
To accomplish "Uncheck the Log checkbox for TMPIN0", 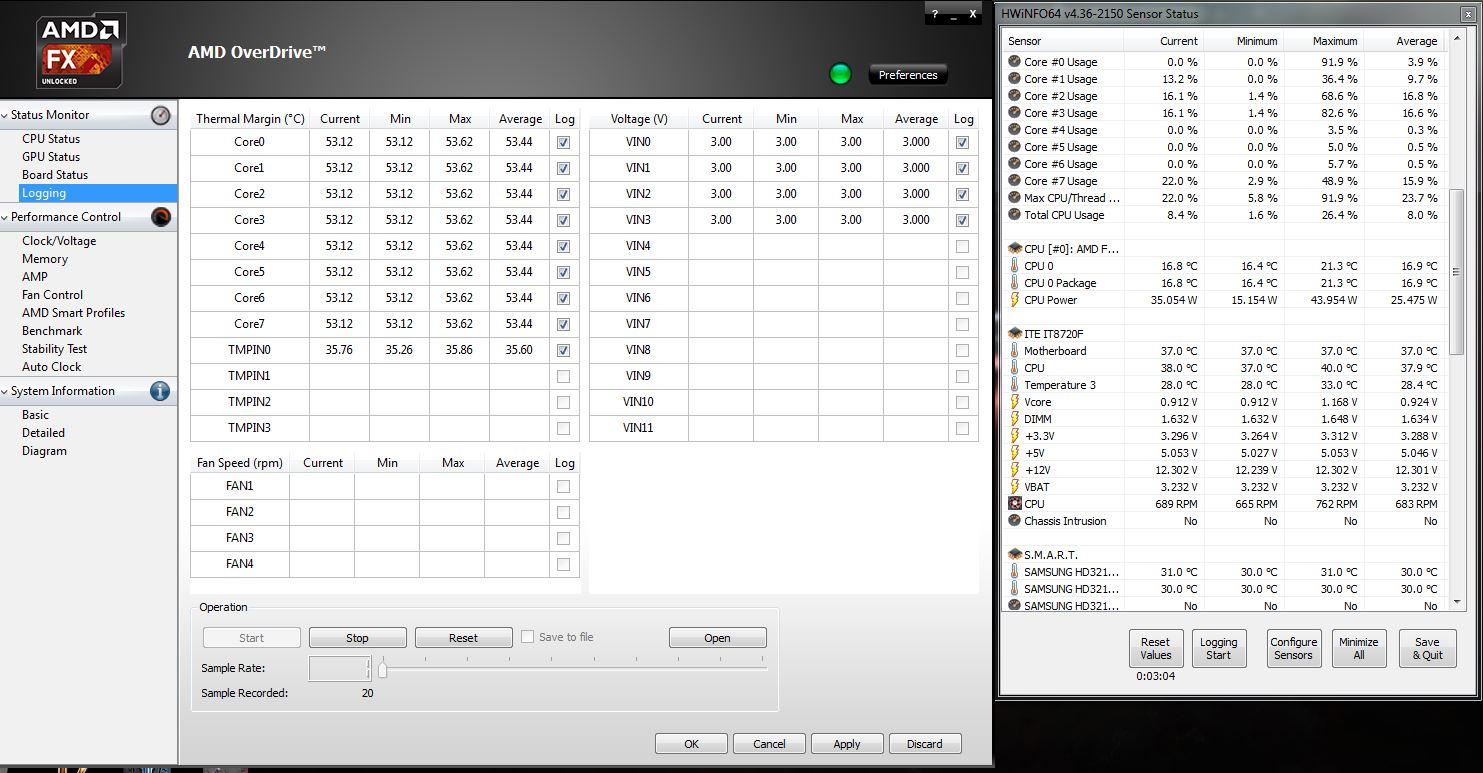I will point(563,350).
